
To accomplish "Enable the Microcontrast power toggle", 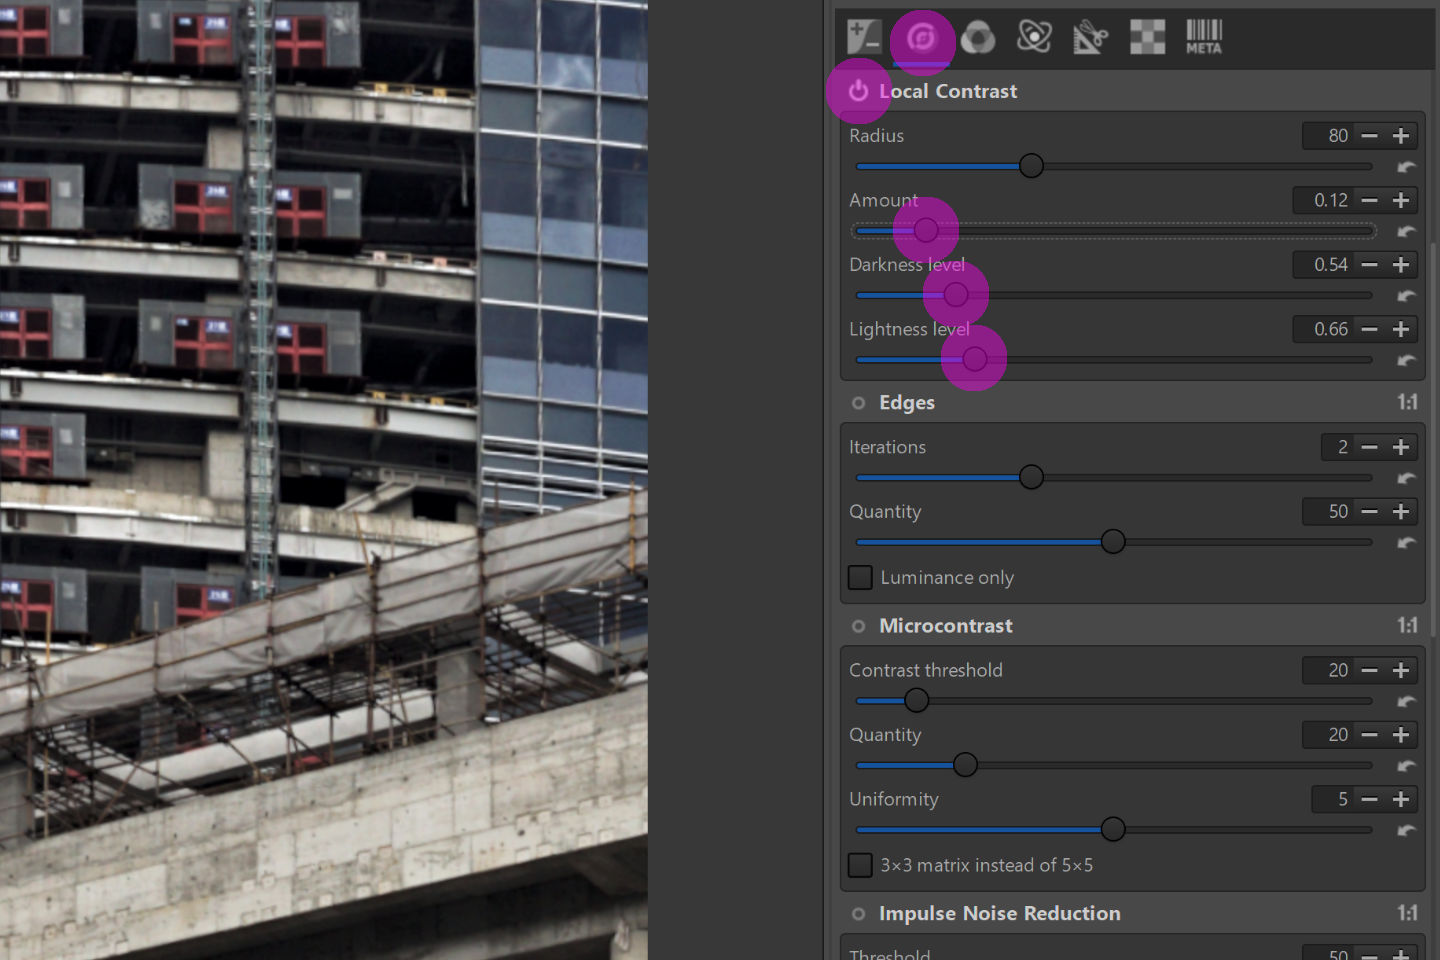I will click(858, 626).
